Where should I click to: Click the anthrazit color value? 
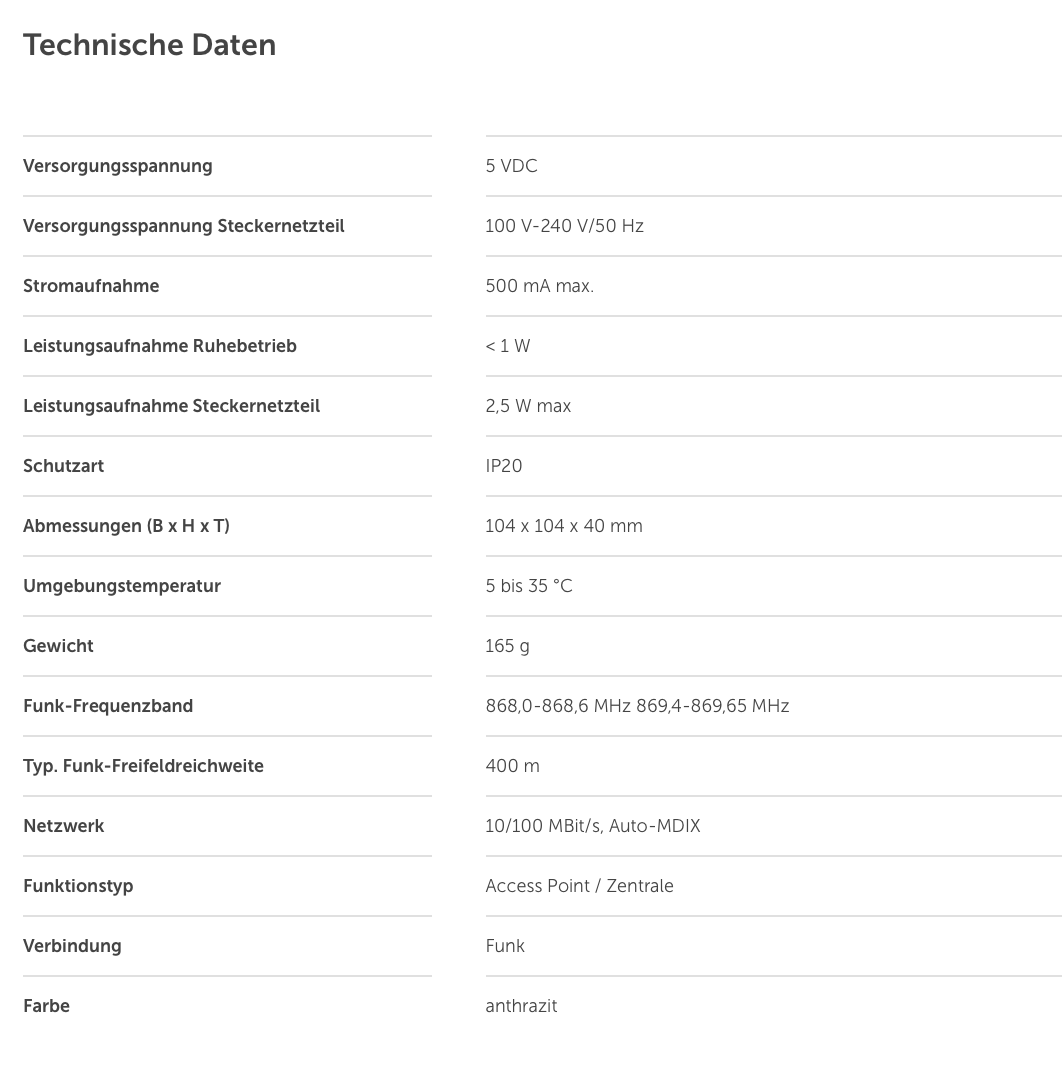521,1006
